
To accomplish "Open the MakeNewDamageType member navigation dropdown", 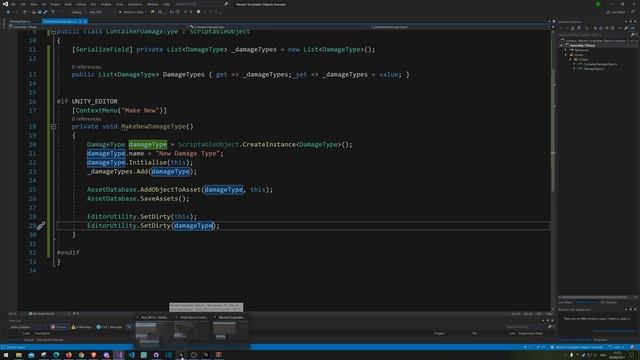I will click(x=460, y=27).
